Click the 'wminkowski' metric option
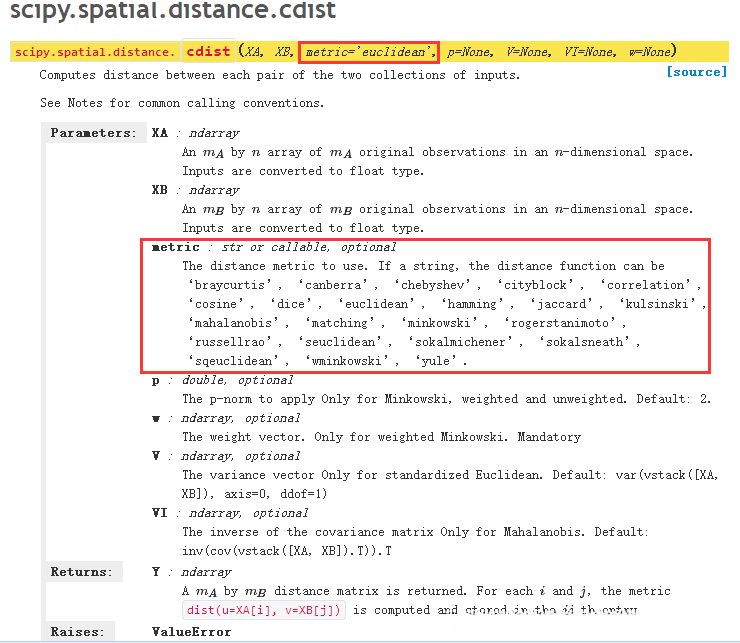This screenshot has height=643, width=740. point(347,361)
